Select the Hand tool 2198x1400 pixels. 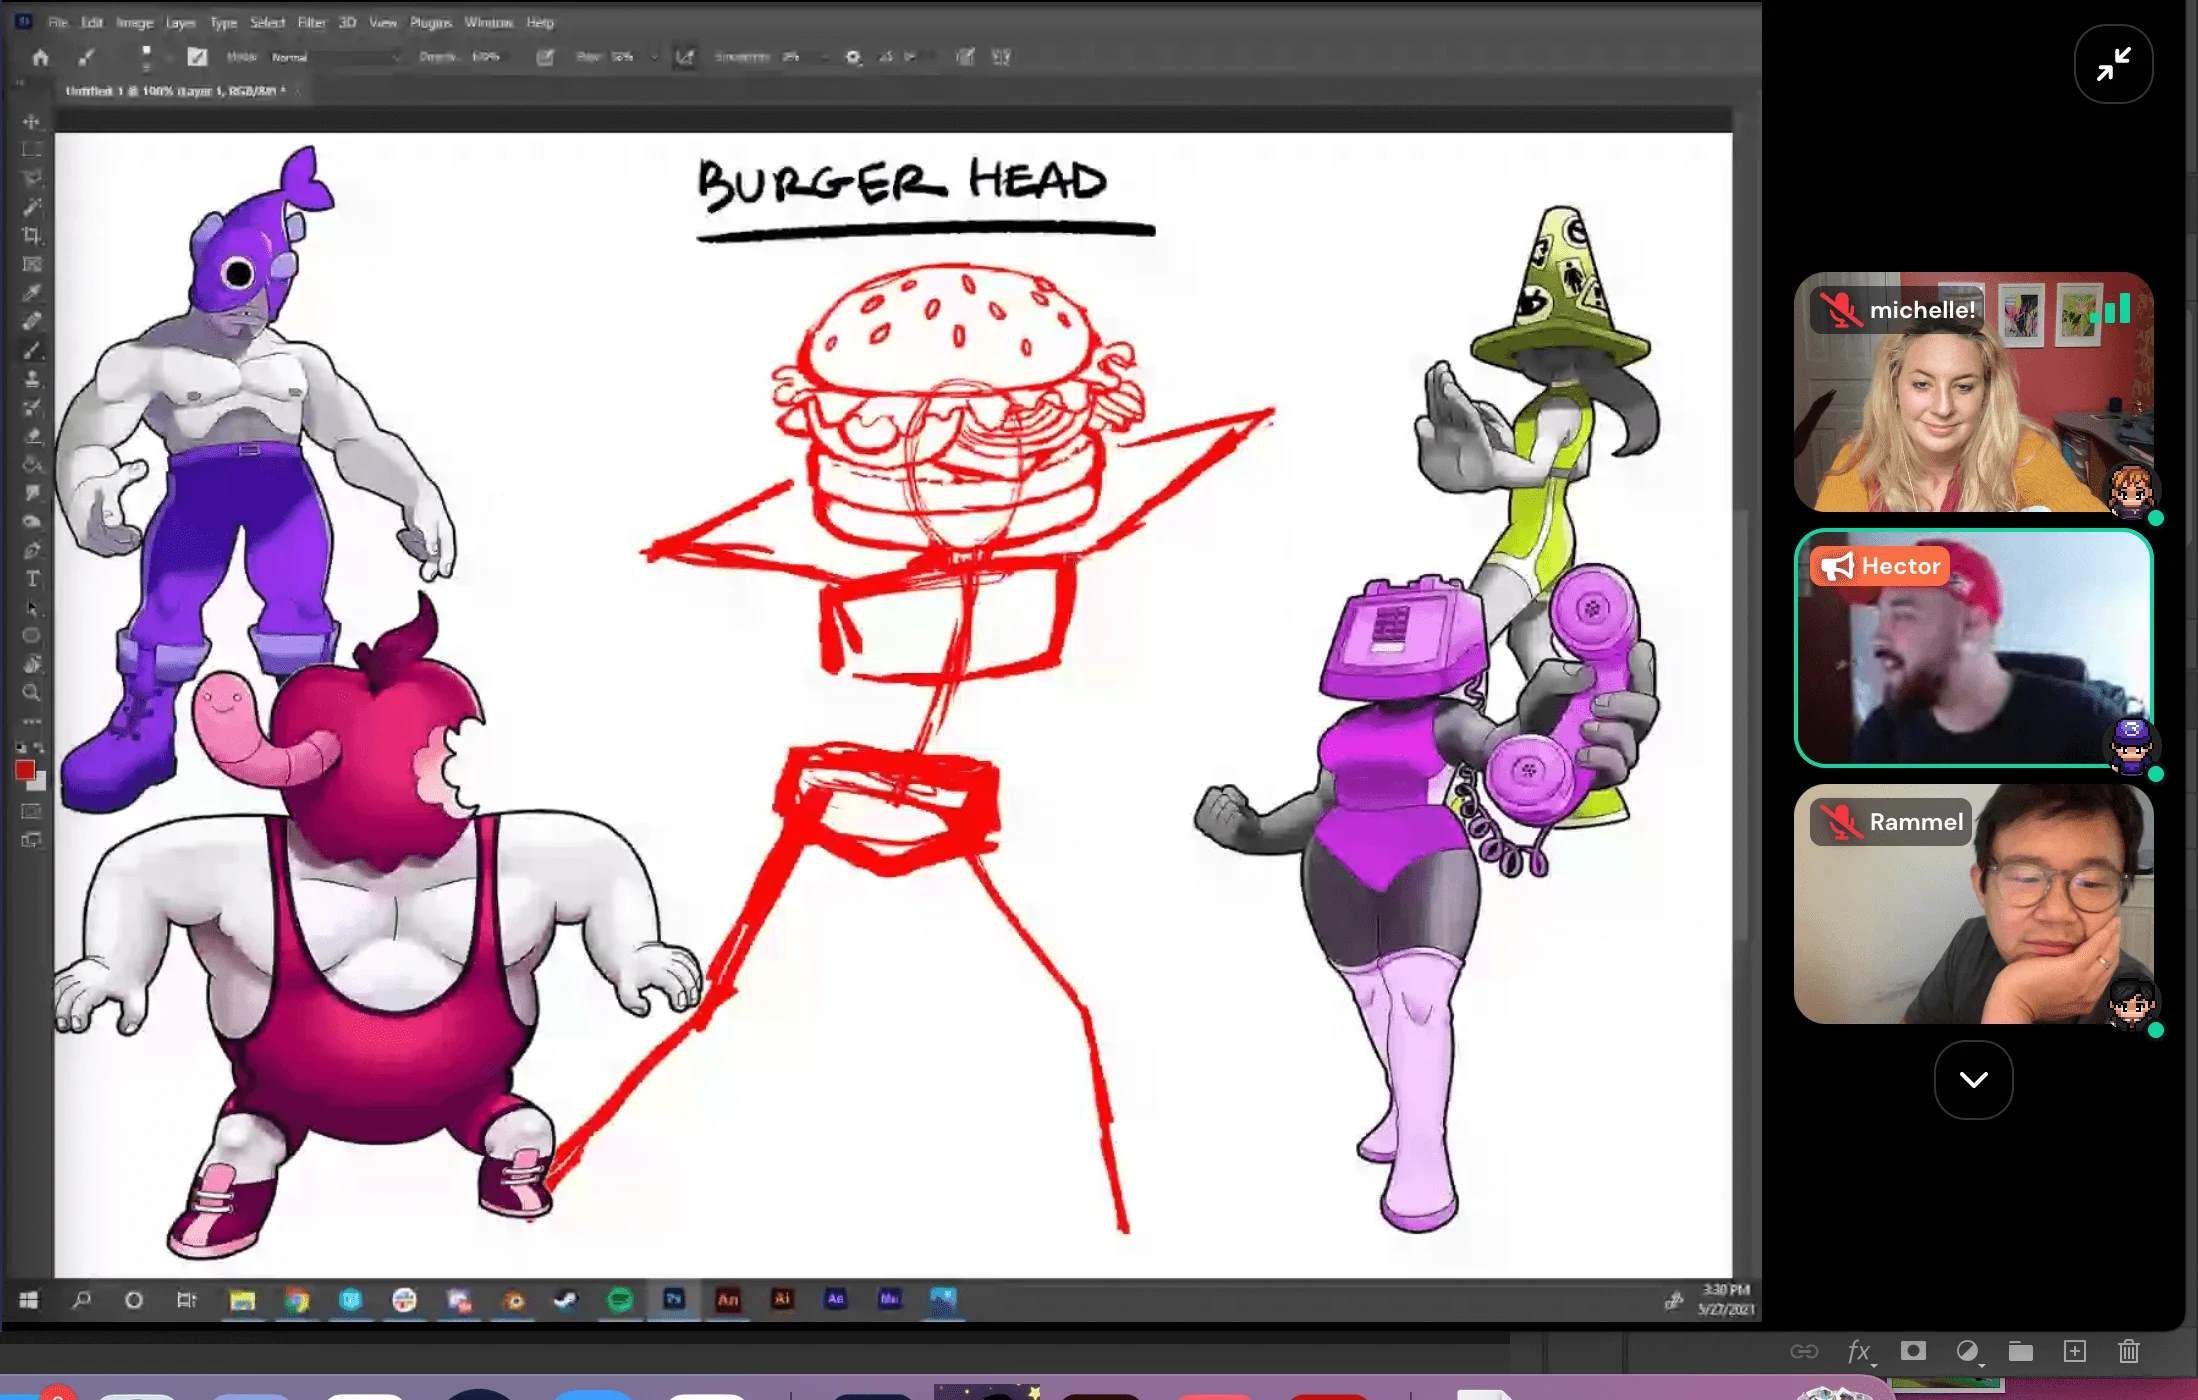[32, 664]
